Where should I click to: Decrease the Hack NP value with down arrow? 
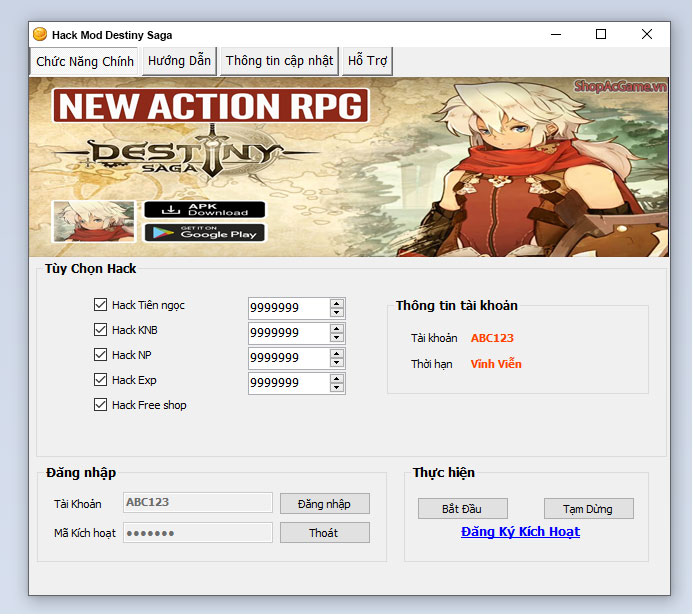coord(337,363)
